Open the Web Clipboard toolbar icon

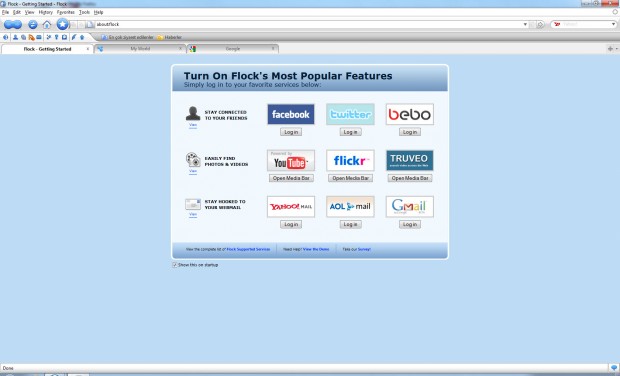click(64, 37)
